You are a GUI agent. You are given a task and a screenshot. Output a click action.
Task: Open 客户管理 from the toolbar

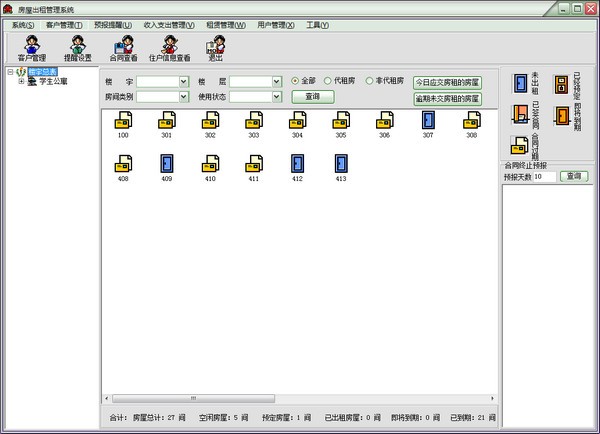pos(31,47)
